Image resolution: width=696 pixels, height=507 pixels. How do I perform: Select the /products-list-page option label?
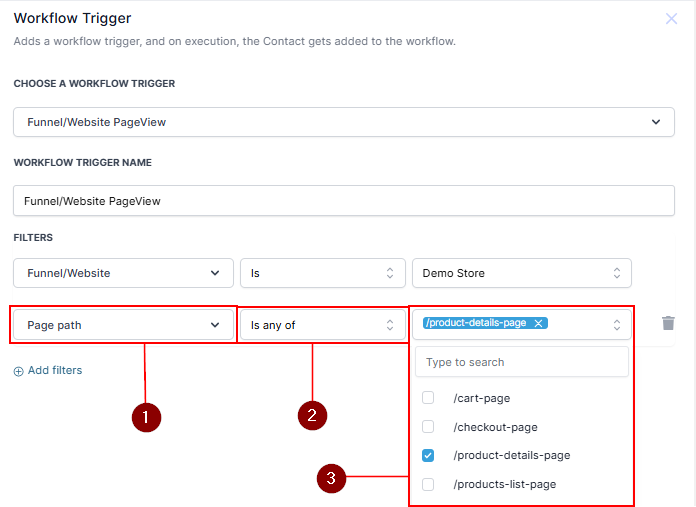click(504, 484)
